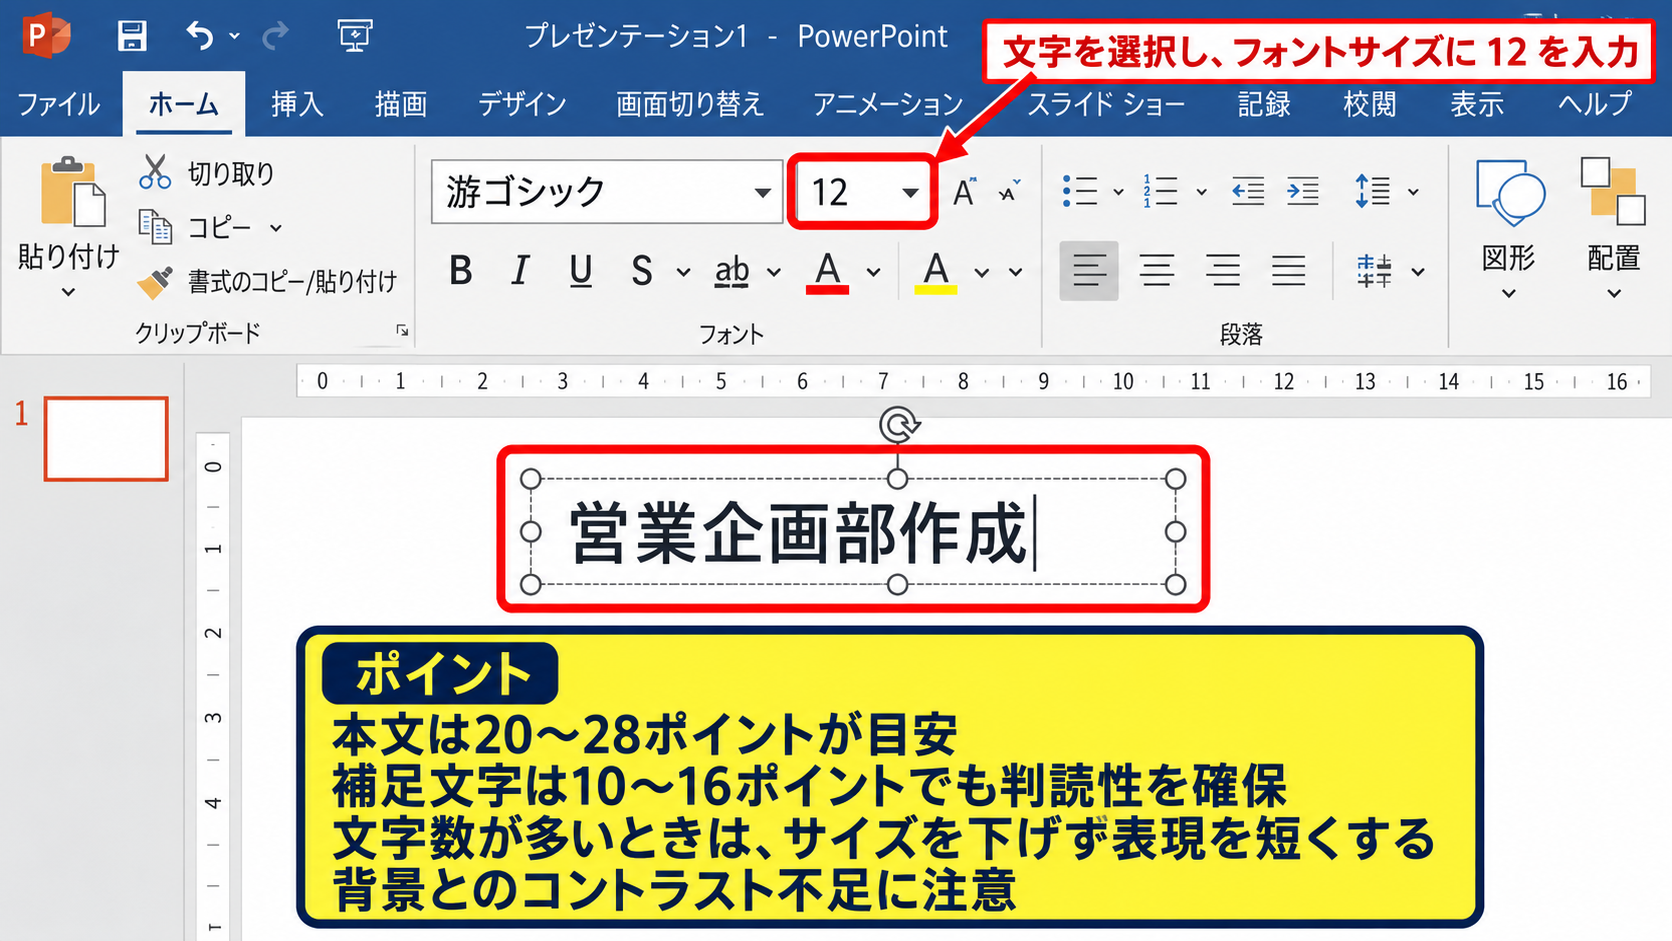Select format painter 書式のコピー/貼り付け
This screenshot has width=1672, height=941.
click(x=267, y=282)
